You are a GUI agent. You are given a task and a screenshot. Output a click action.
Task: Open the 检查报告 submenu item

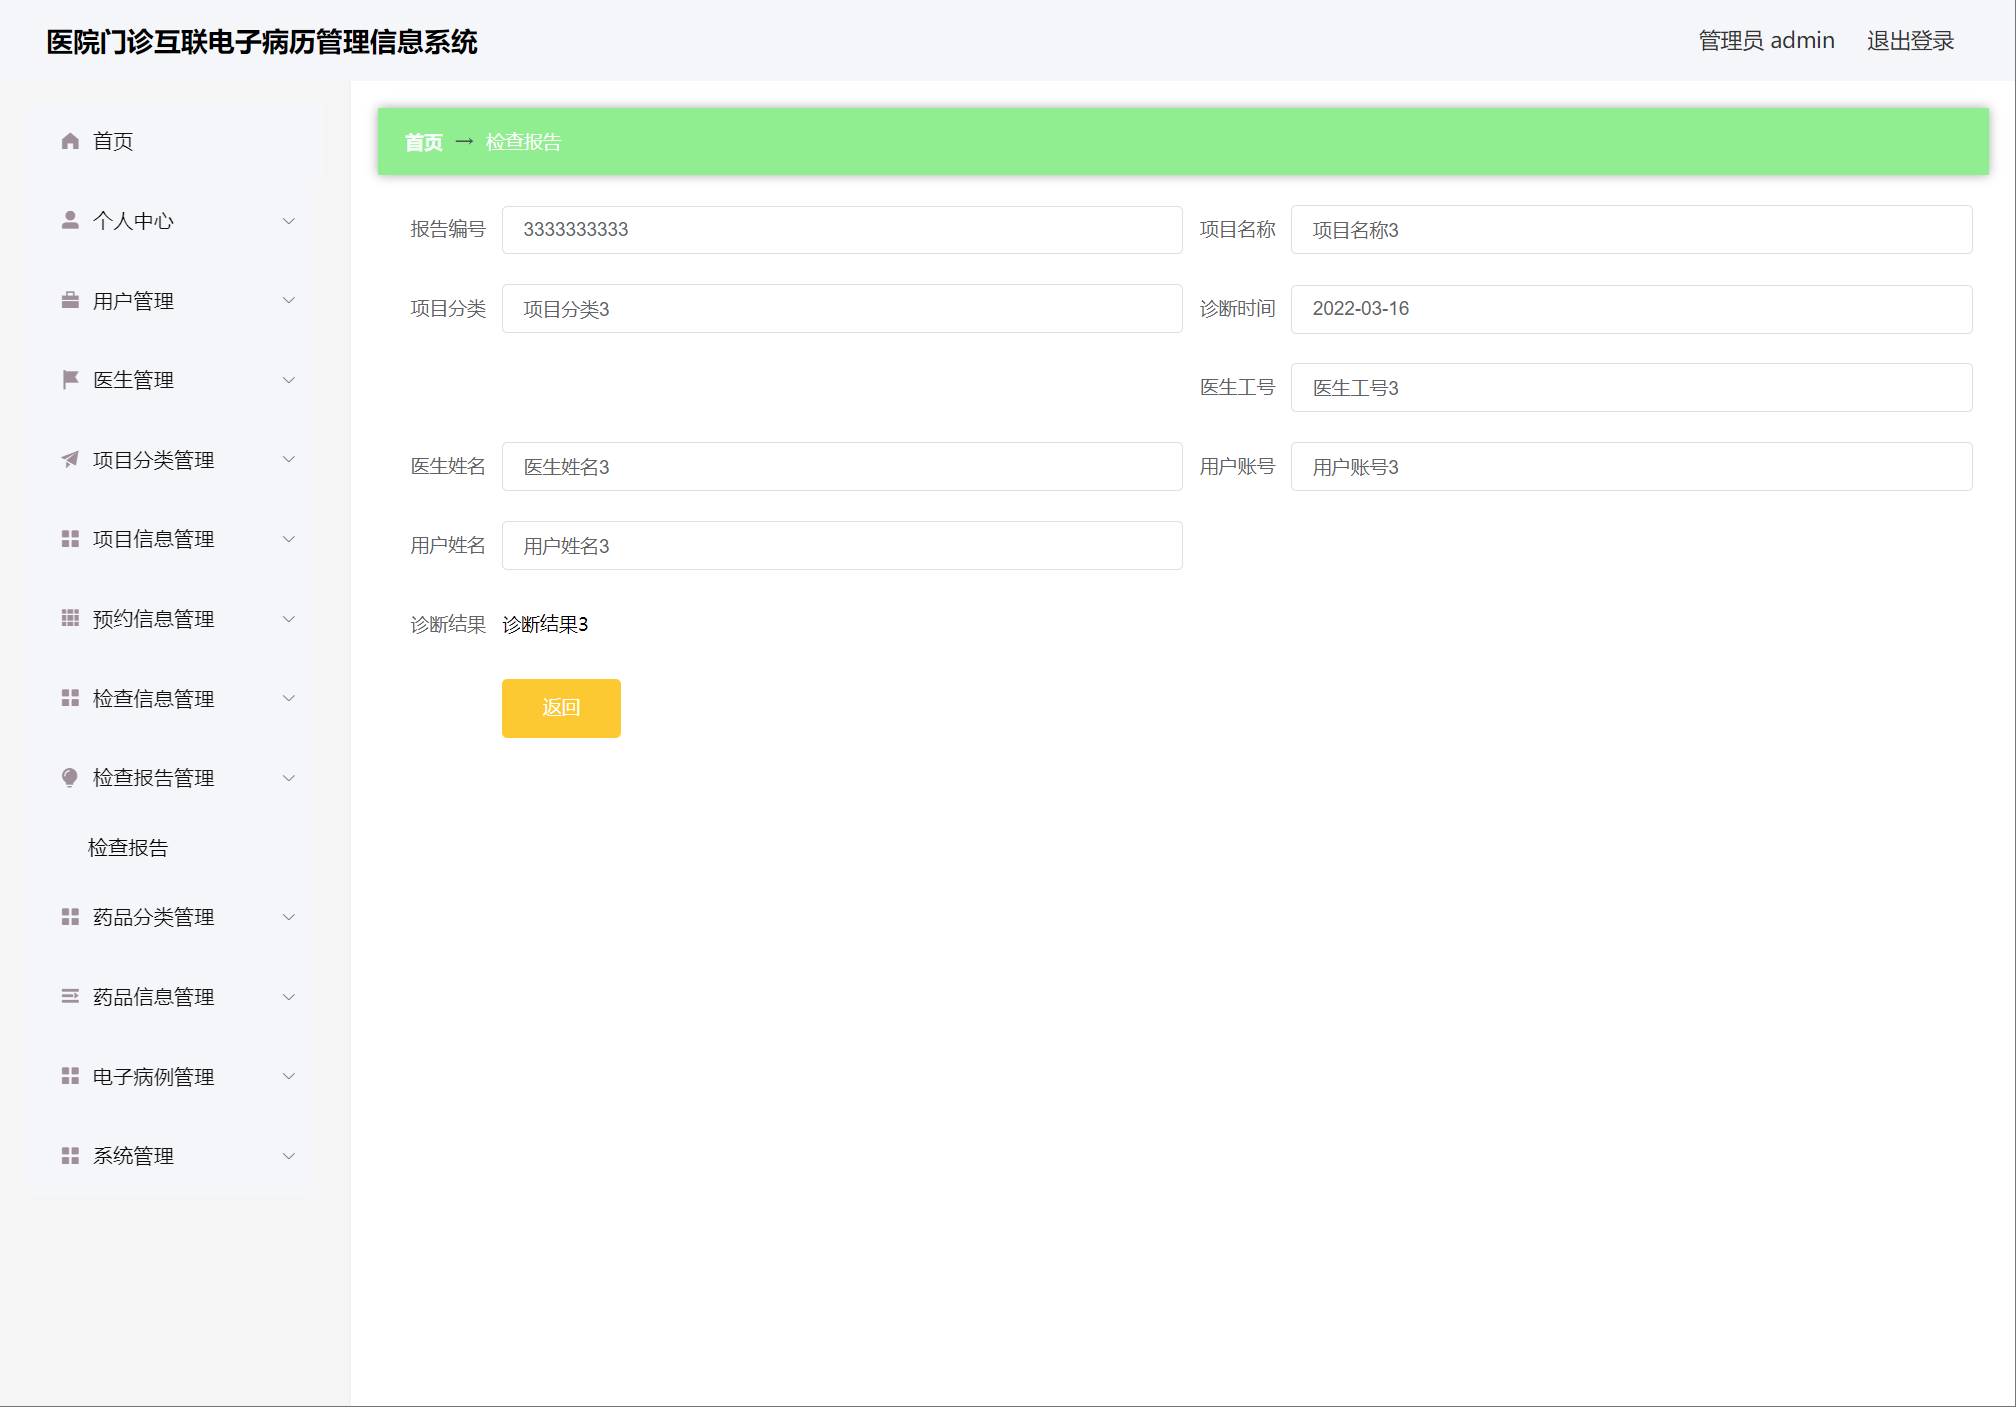[128, 847]
